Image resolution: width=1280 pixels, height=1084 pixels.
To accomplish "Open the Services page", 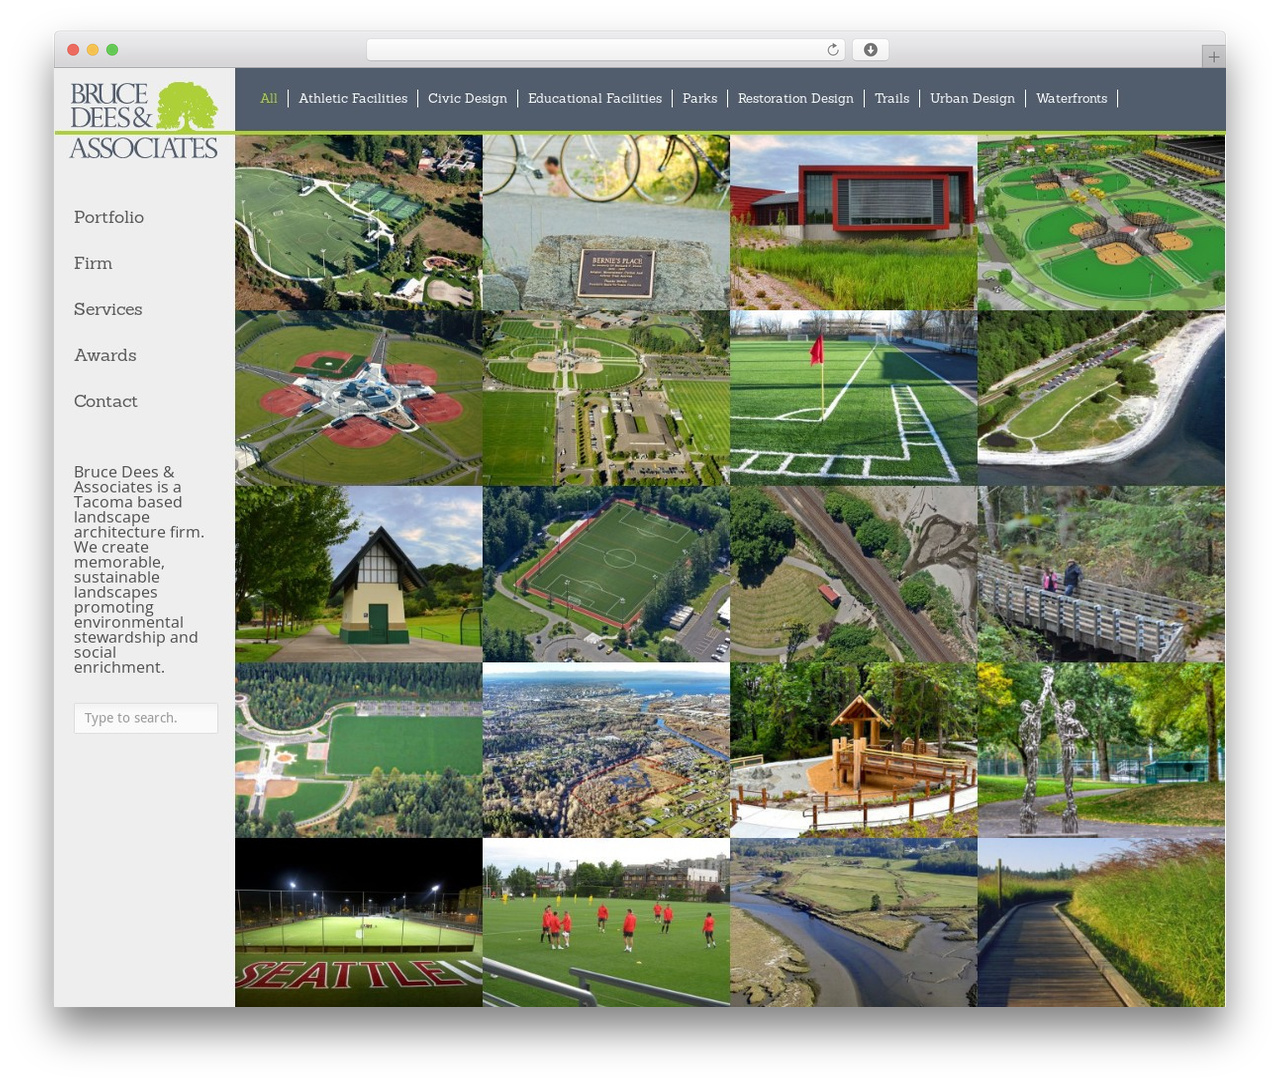I will pyautogui.click(x=108, y=309).
